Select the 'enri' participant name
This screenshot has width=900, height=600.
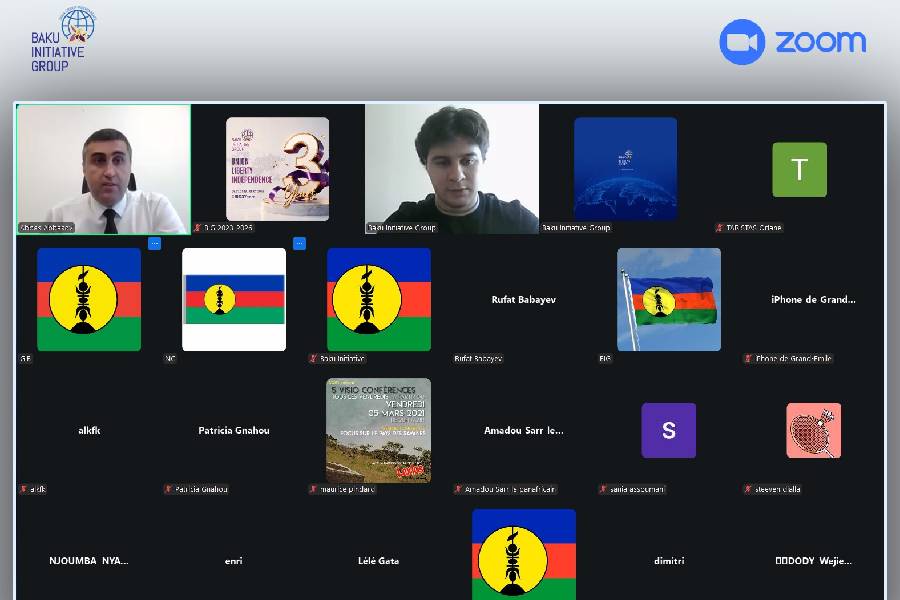click(x=234, y=561)
